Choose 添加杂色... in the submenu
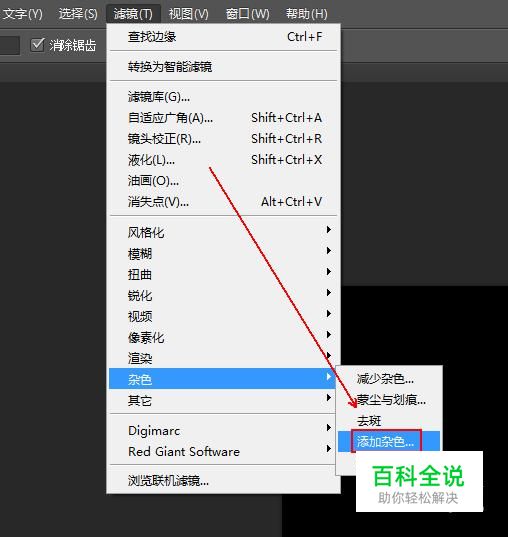 [x=389, y=441]
